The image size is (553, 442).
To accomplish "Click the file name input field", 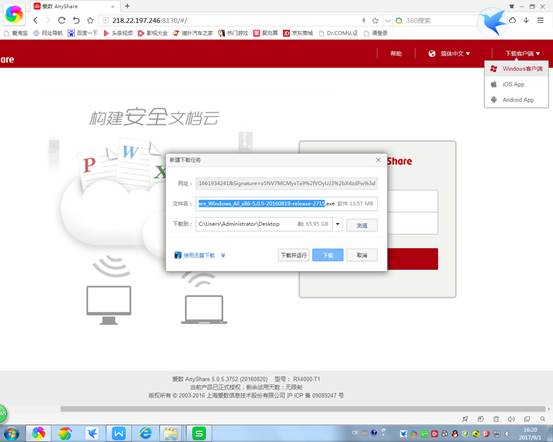I will click(x=286, y=204).
